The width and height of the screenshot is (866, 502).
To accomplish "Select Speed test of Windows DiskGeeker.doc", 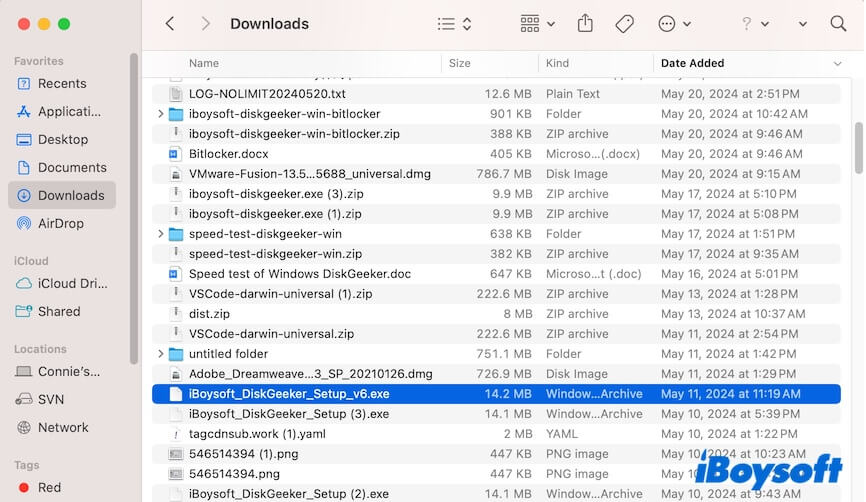I will 496,274.
